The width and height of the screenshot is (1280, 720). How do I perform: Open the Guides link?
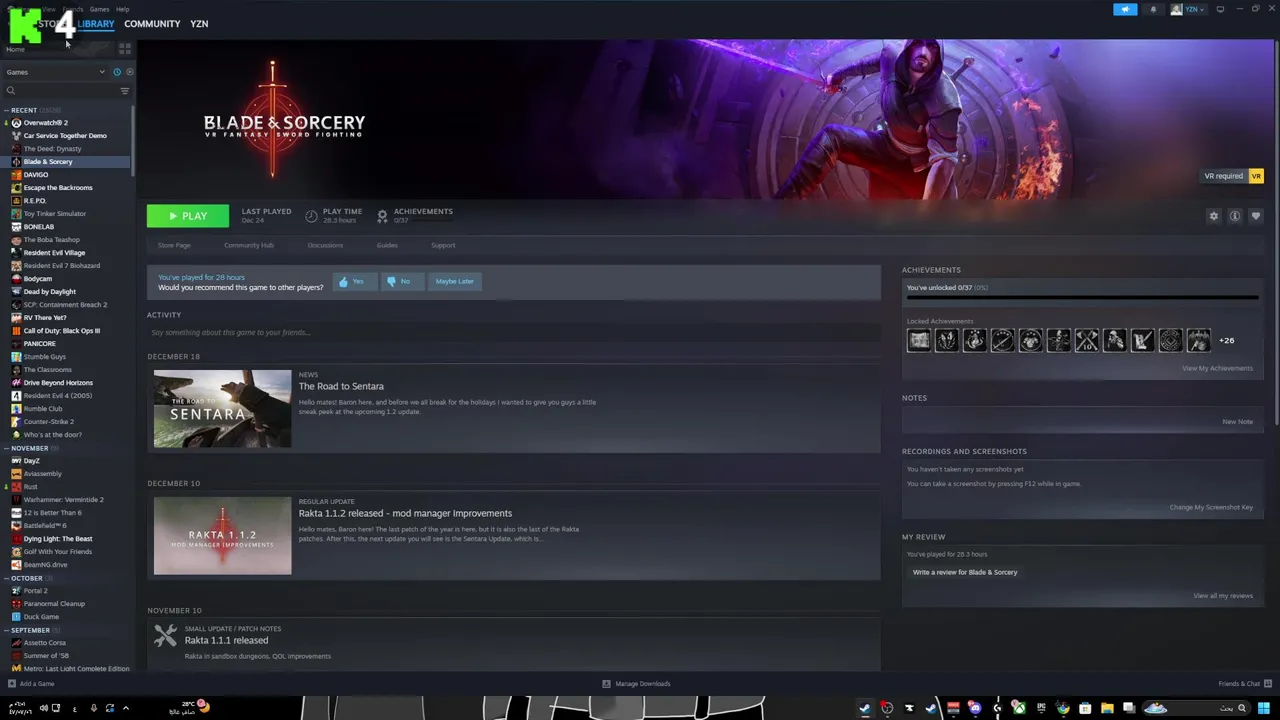click(x=387, y=245)
